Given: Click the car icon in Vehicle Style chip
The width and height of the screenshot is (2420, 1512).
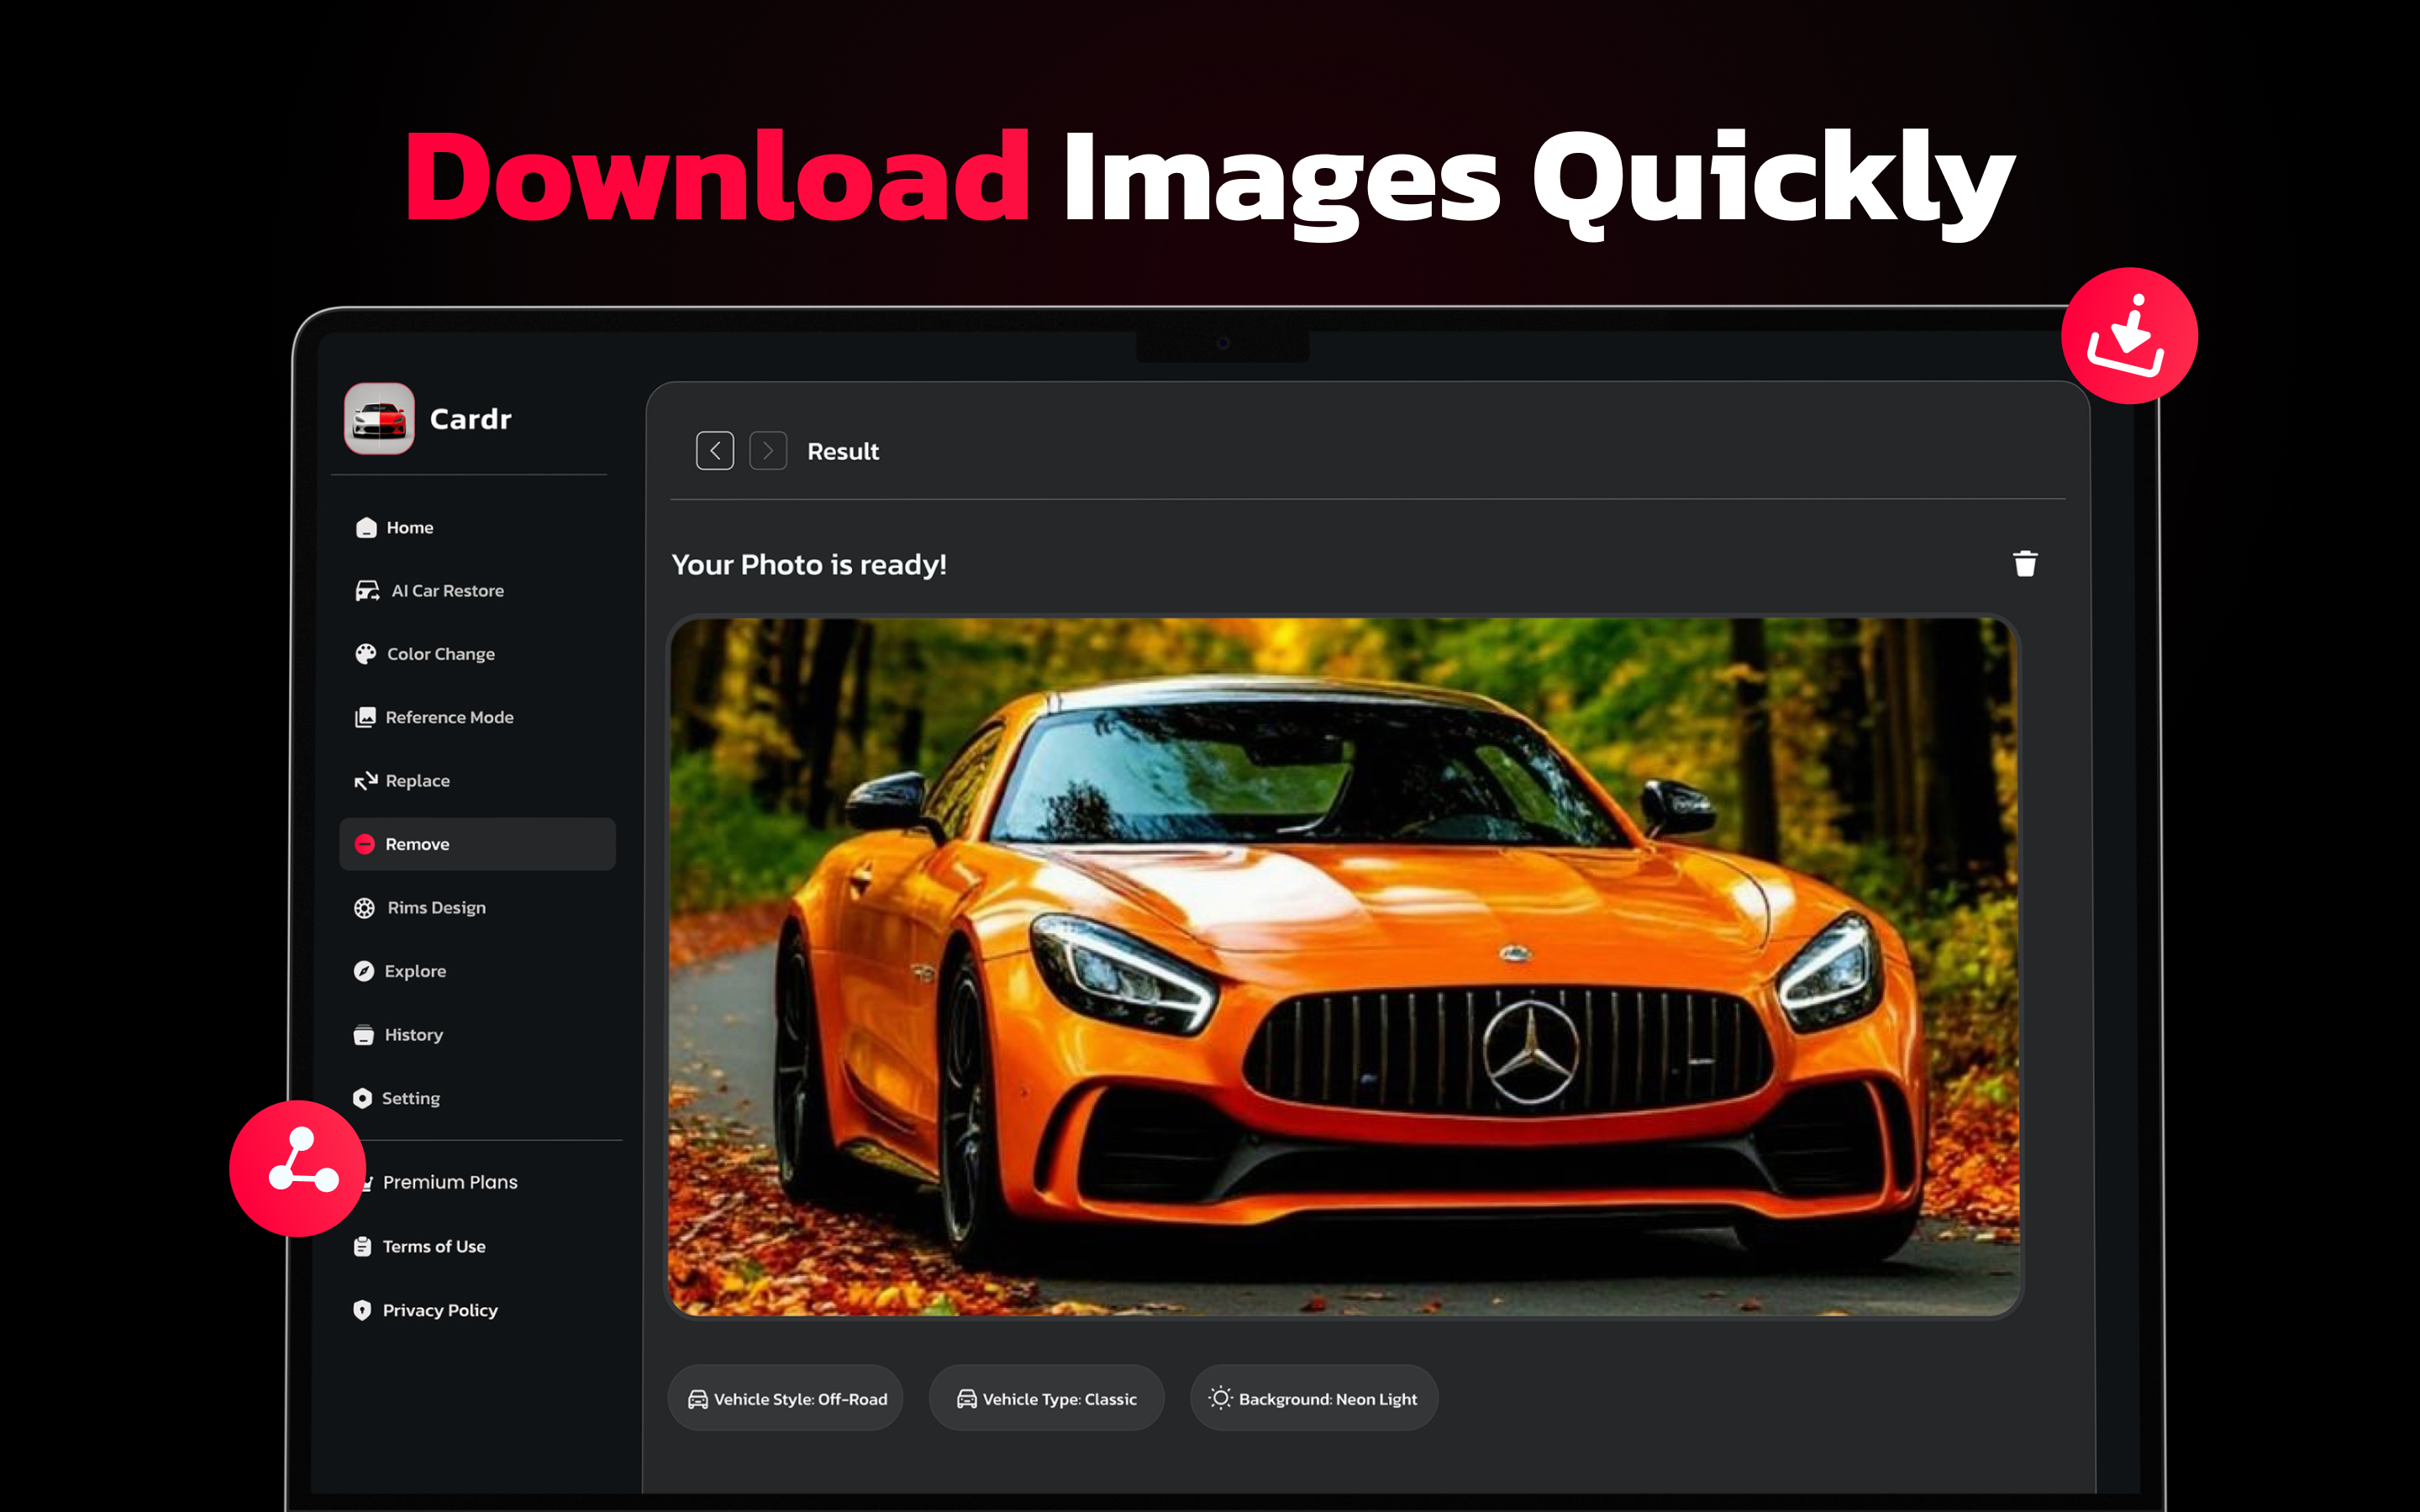Looking at the screenshot, I should click(x=698, y=1399).
